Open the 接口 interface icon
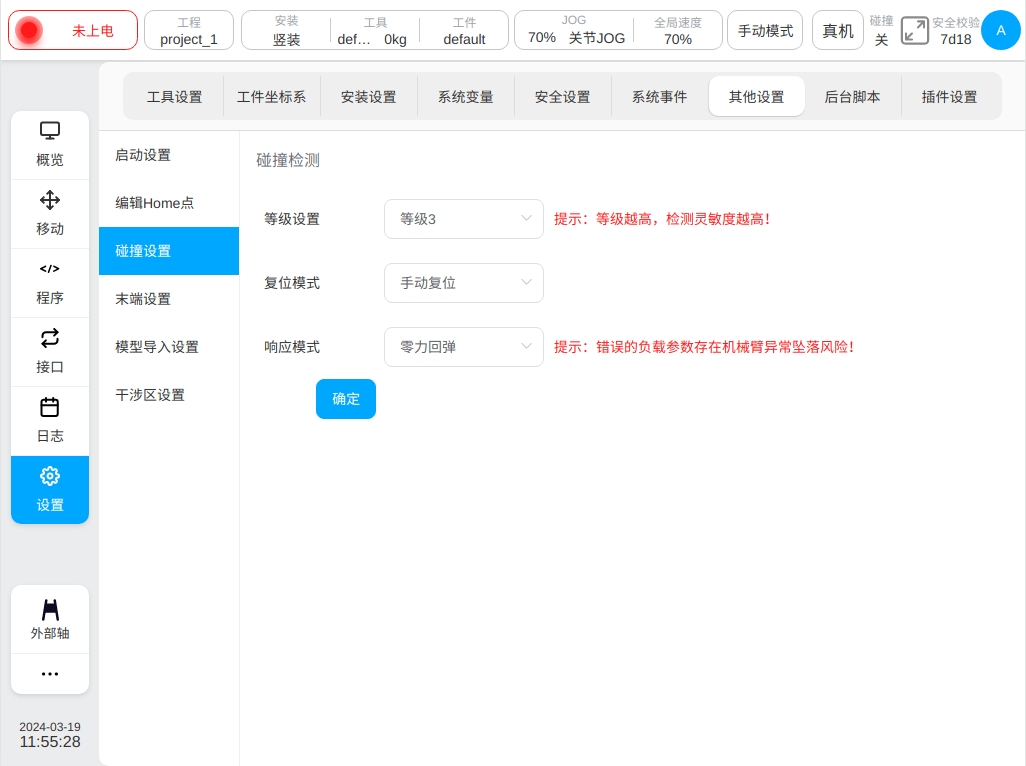The height and width of the screenshot is (766, 1026). coord(50,338)
